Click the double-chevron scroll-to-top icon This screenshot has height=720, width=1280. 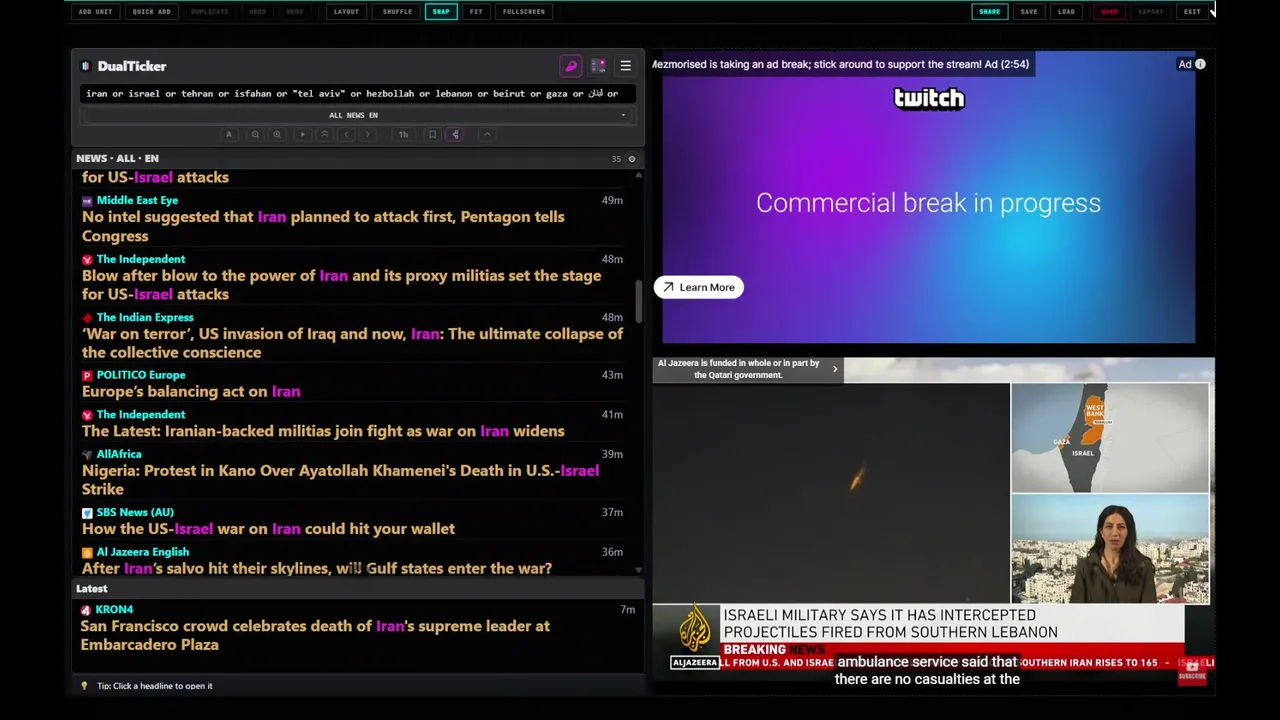pos(324,134)
